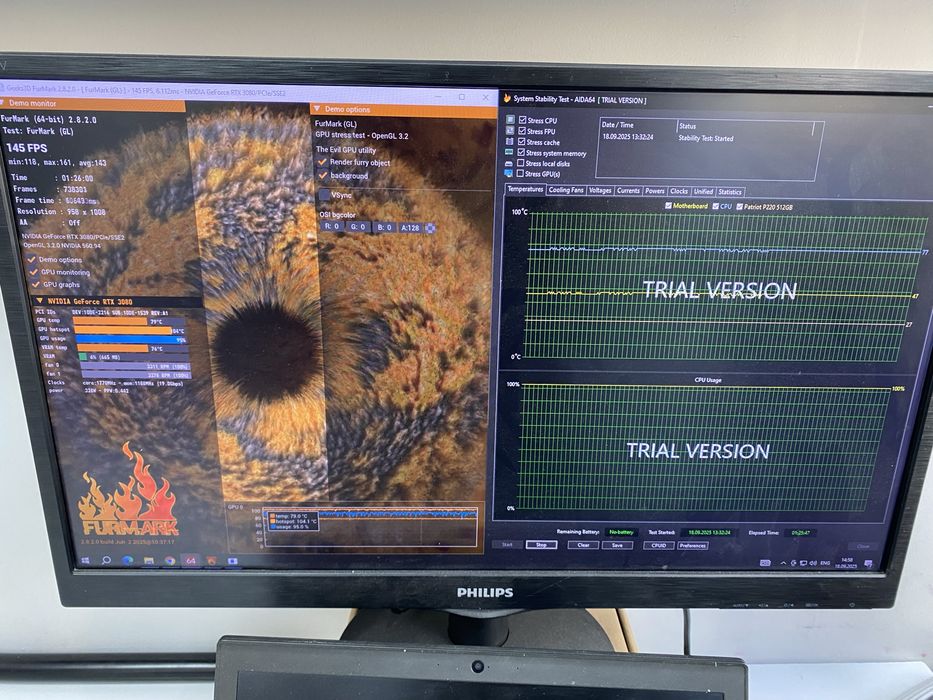Screen dimensions: 933x700
Task: Click the CPUID button
Action: pos(659,545)
